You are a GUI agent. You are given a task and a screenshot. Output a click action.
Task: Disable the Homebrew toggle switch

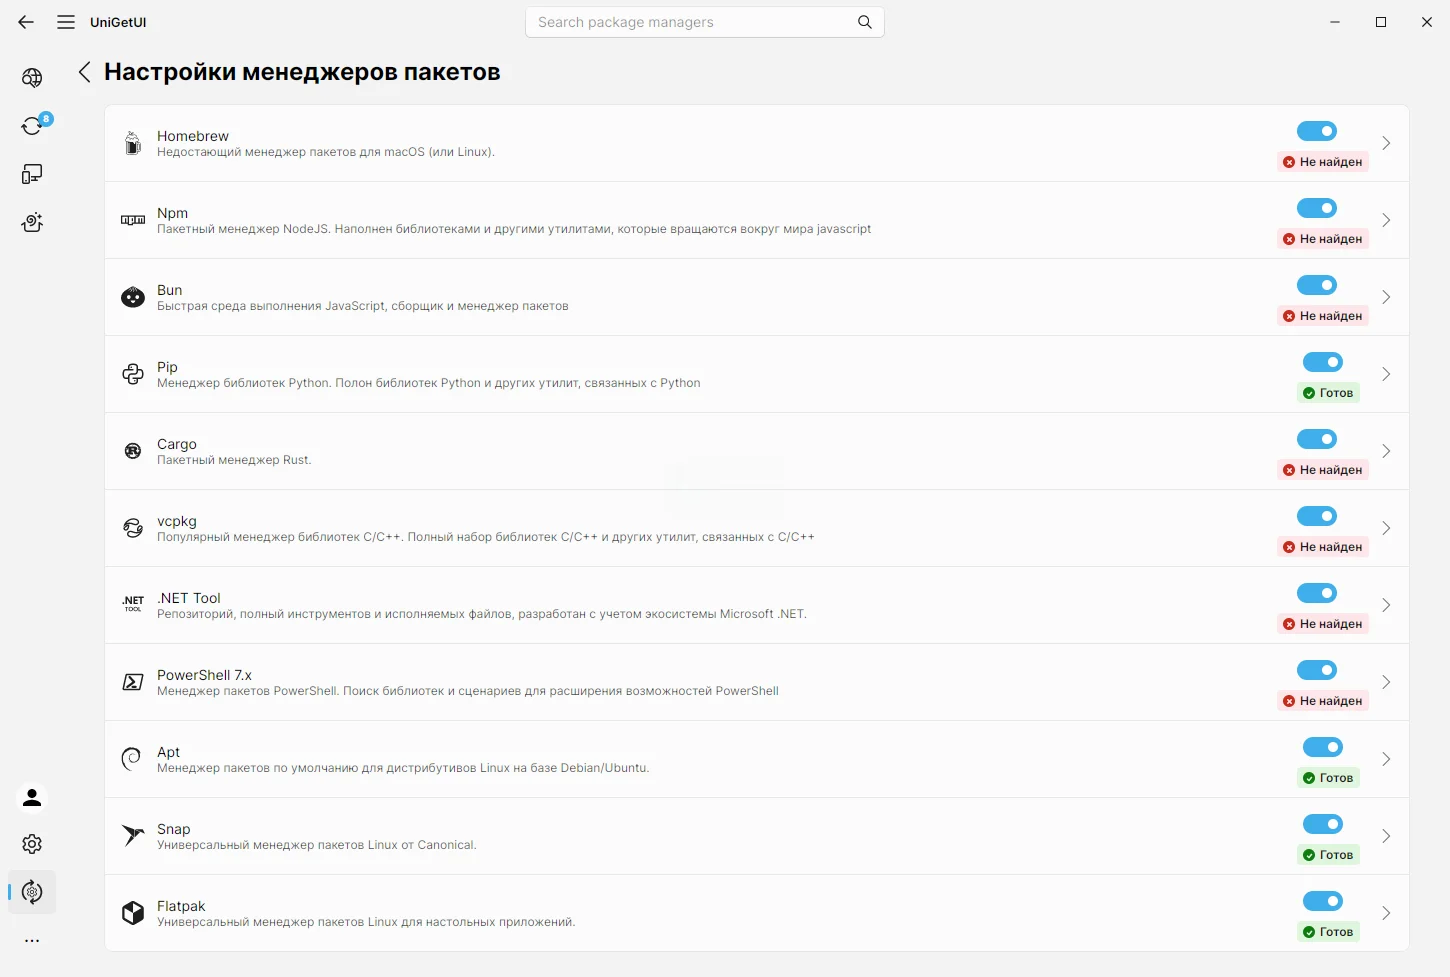pos(1316,131)
